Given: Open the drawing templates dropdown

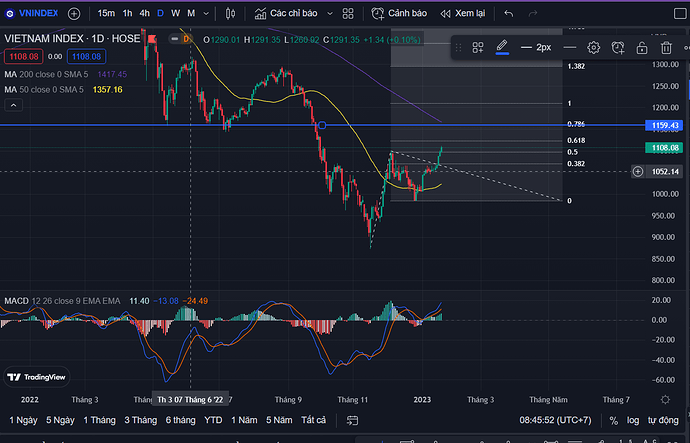Looking at the screenshot, I should coord(479,48).
